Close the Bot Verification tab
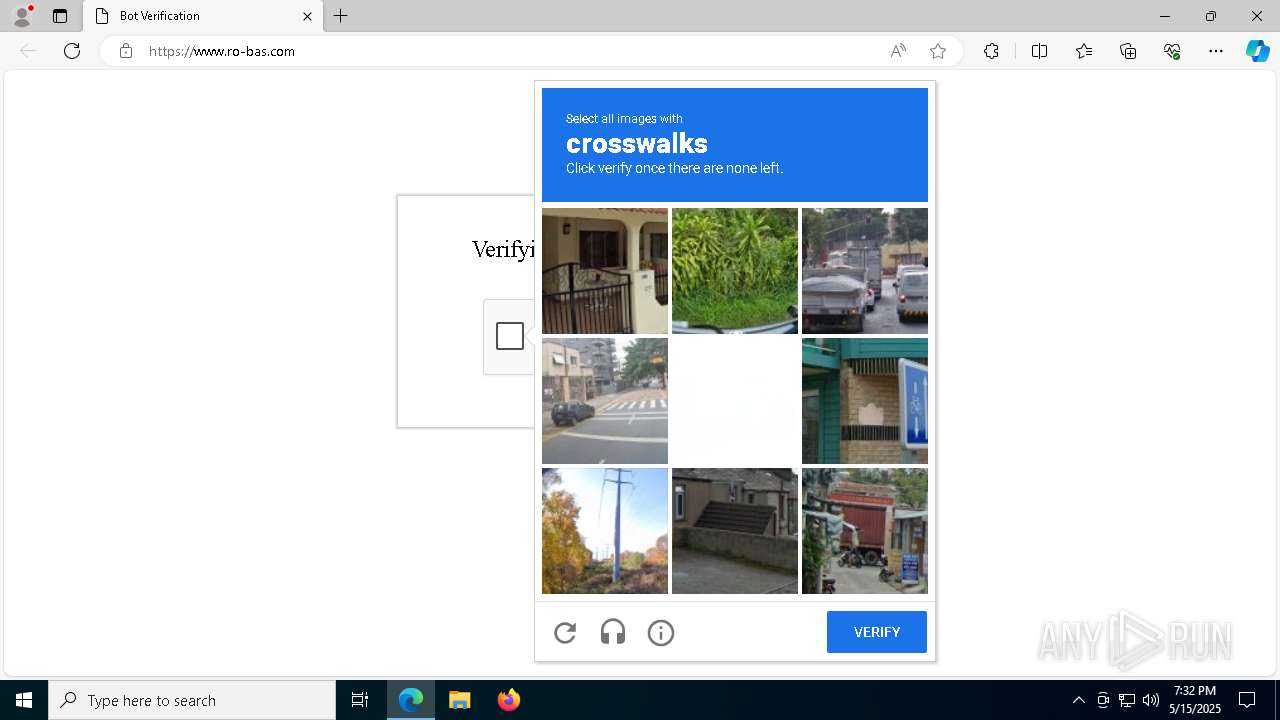The width and height of the screenshot is (1280, 720). tap(307, 16)
